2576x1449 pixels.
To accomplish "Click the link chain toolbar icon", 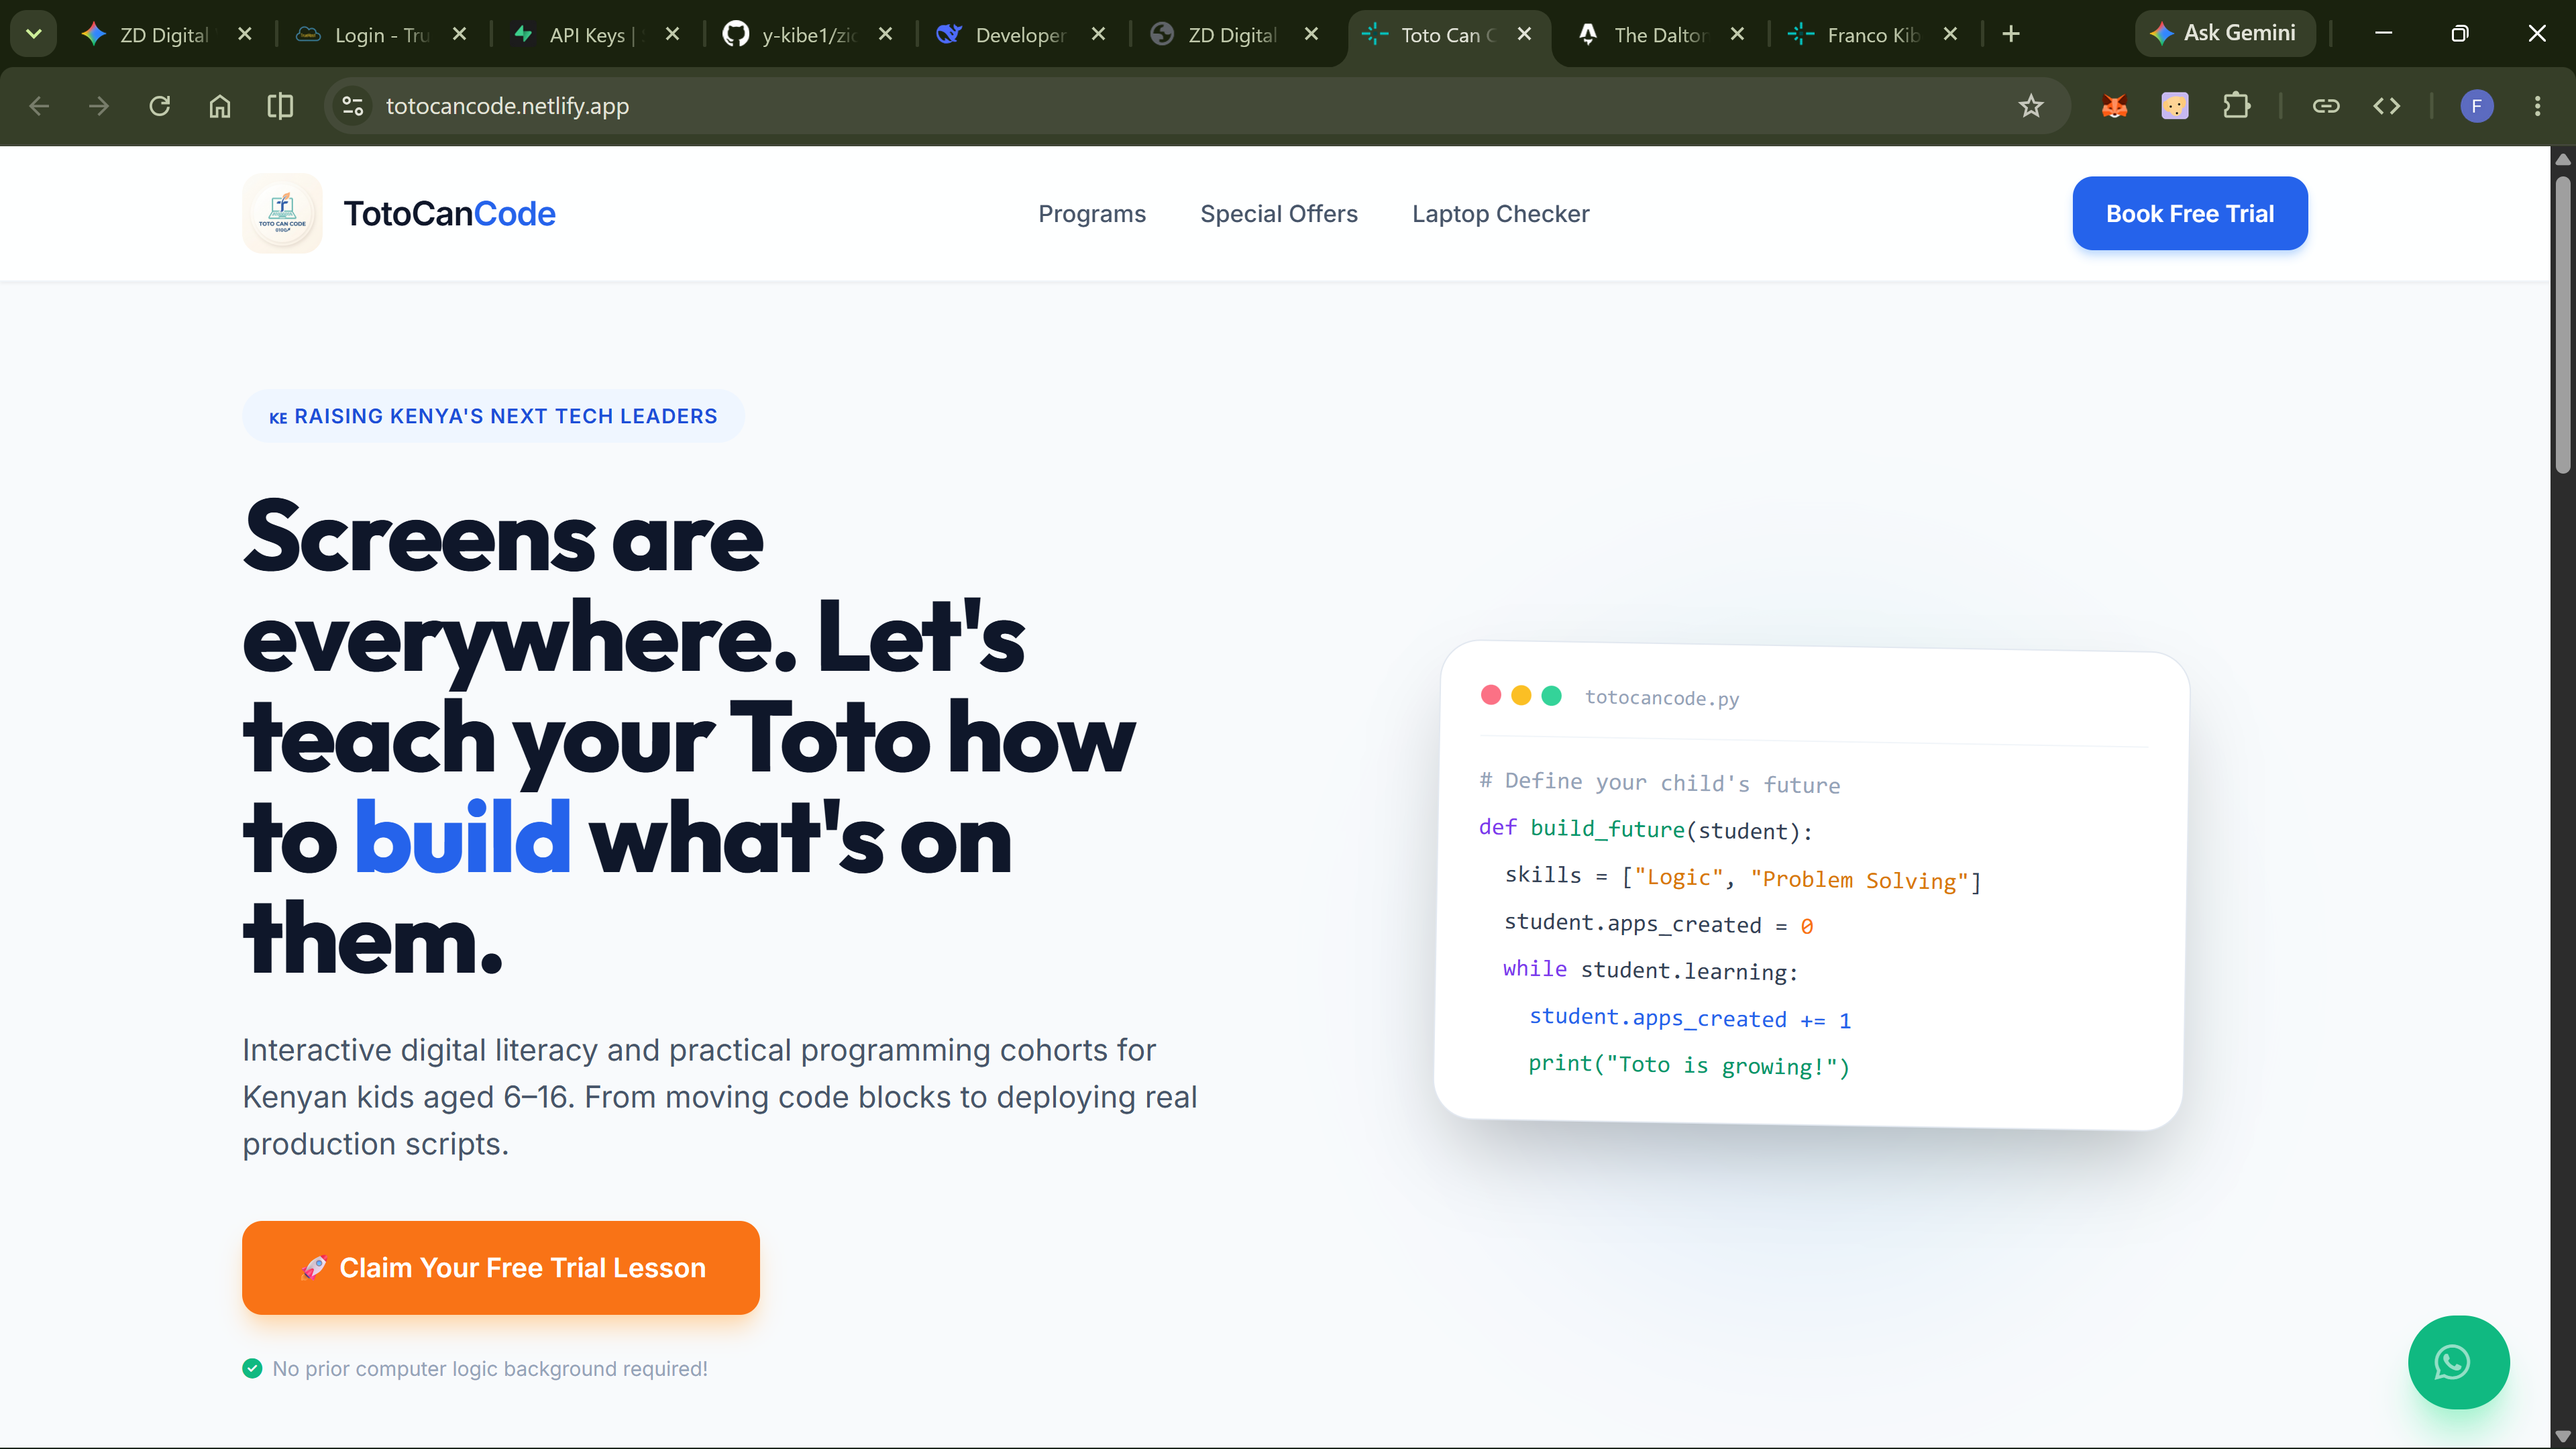I will click(2326, 106).
